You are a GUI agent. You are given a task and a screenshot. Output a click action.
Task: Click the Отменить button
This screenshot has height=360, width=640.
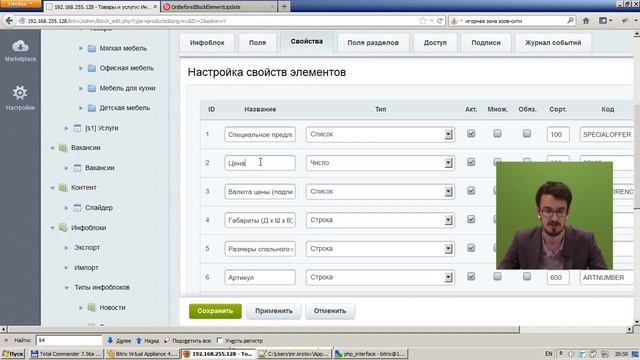[330, 311]
